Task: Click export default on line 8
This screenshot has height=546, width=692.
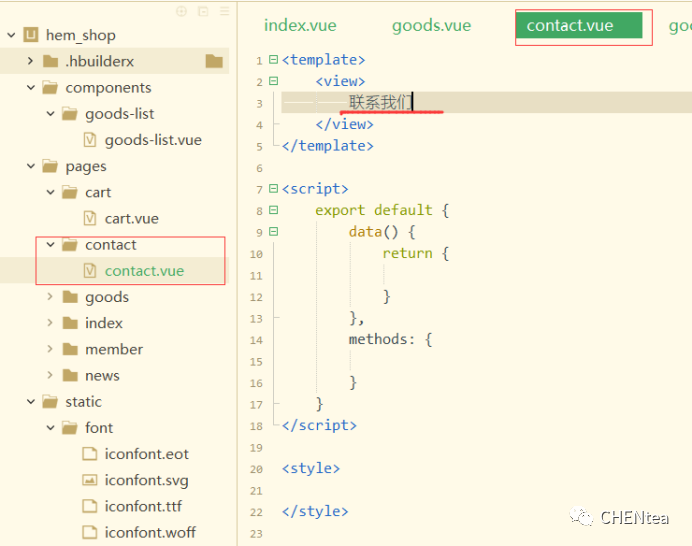Action: (x=374, y=210)
